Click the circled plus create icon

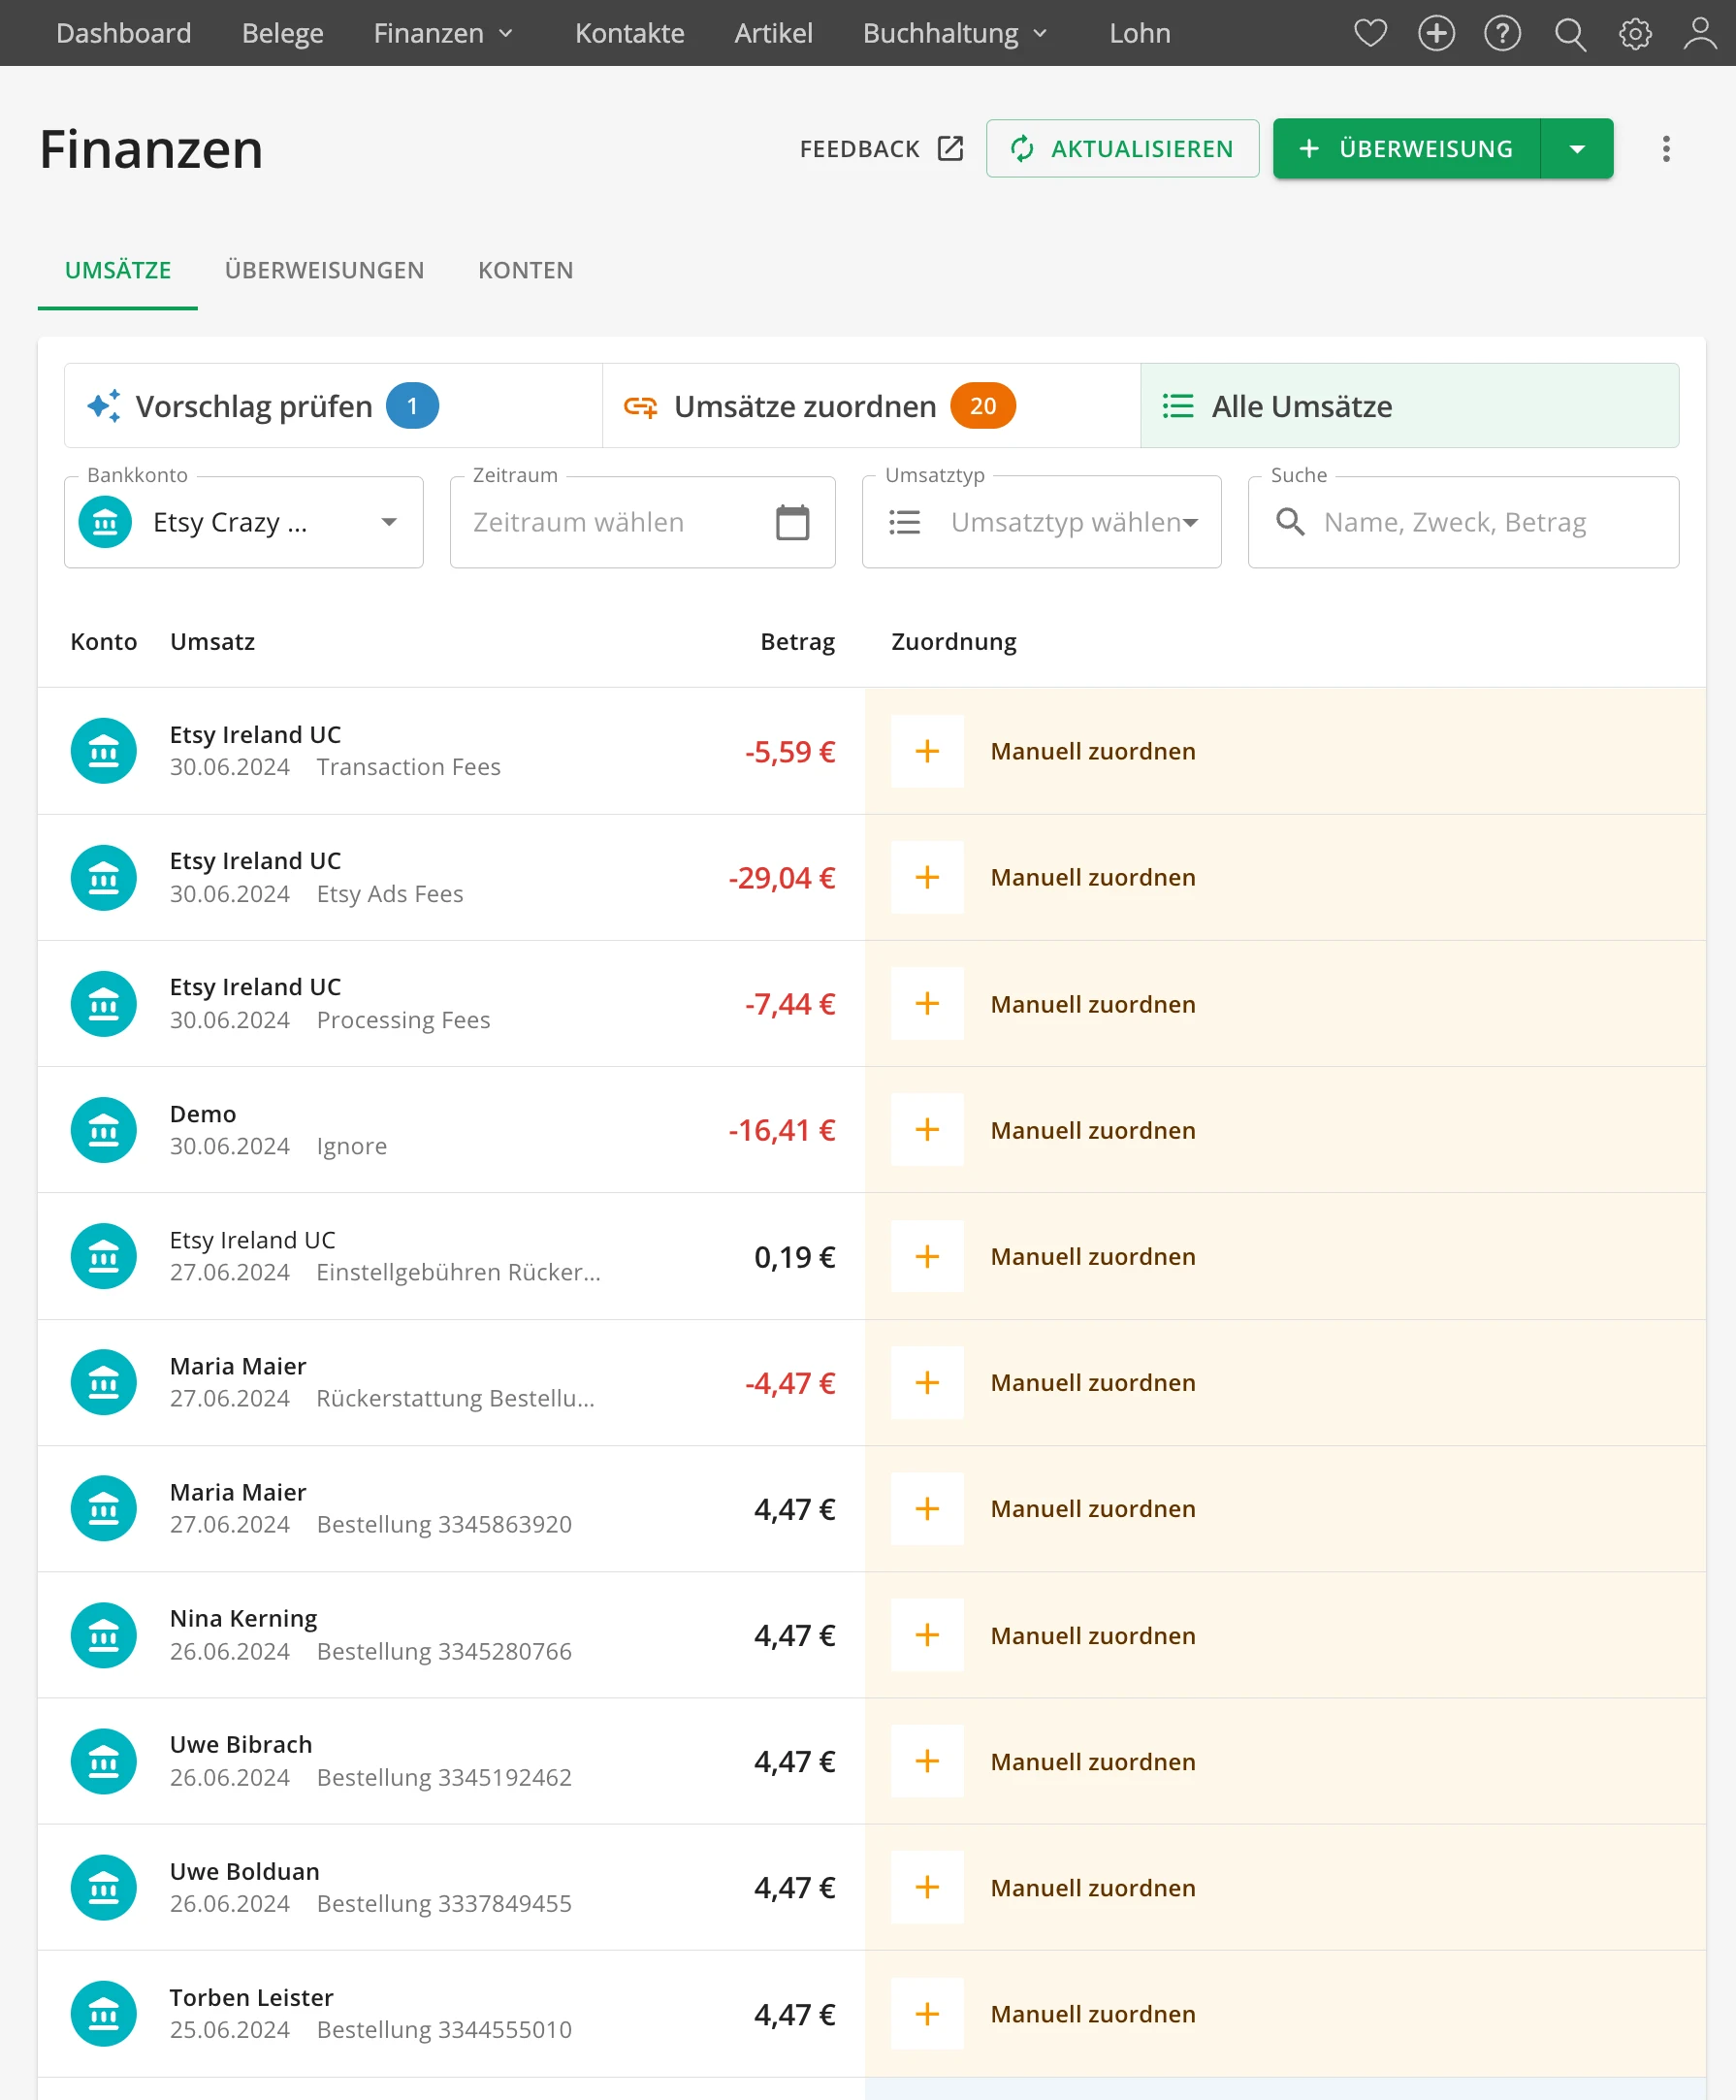coord(1436,33)
